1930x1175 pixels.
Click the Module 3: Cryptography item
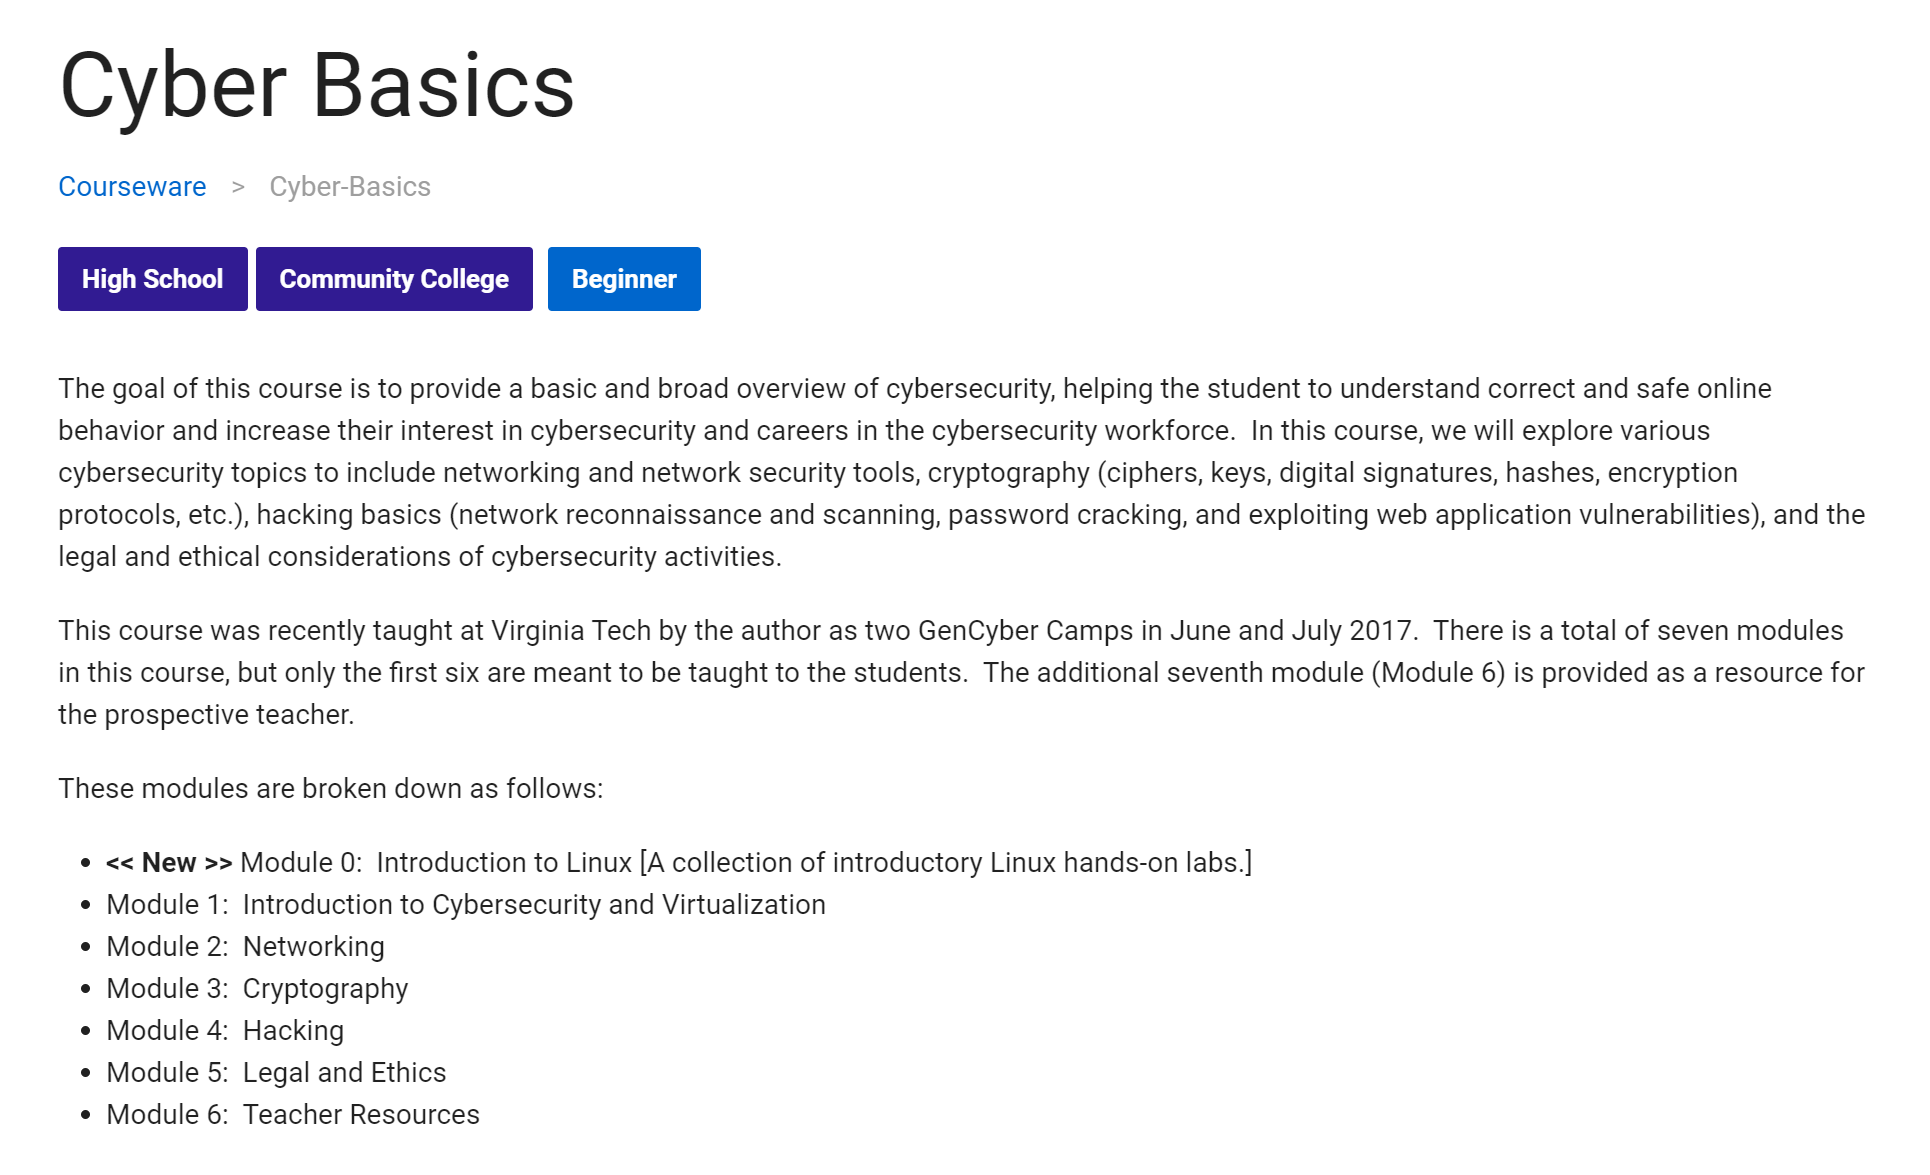[x=257, y=989]
